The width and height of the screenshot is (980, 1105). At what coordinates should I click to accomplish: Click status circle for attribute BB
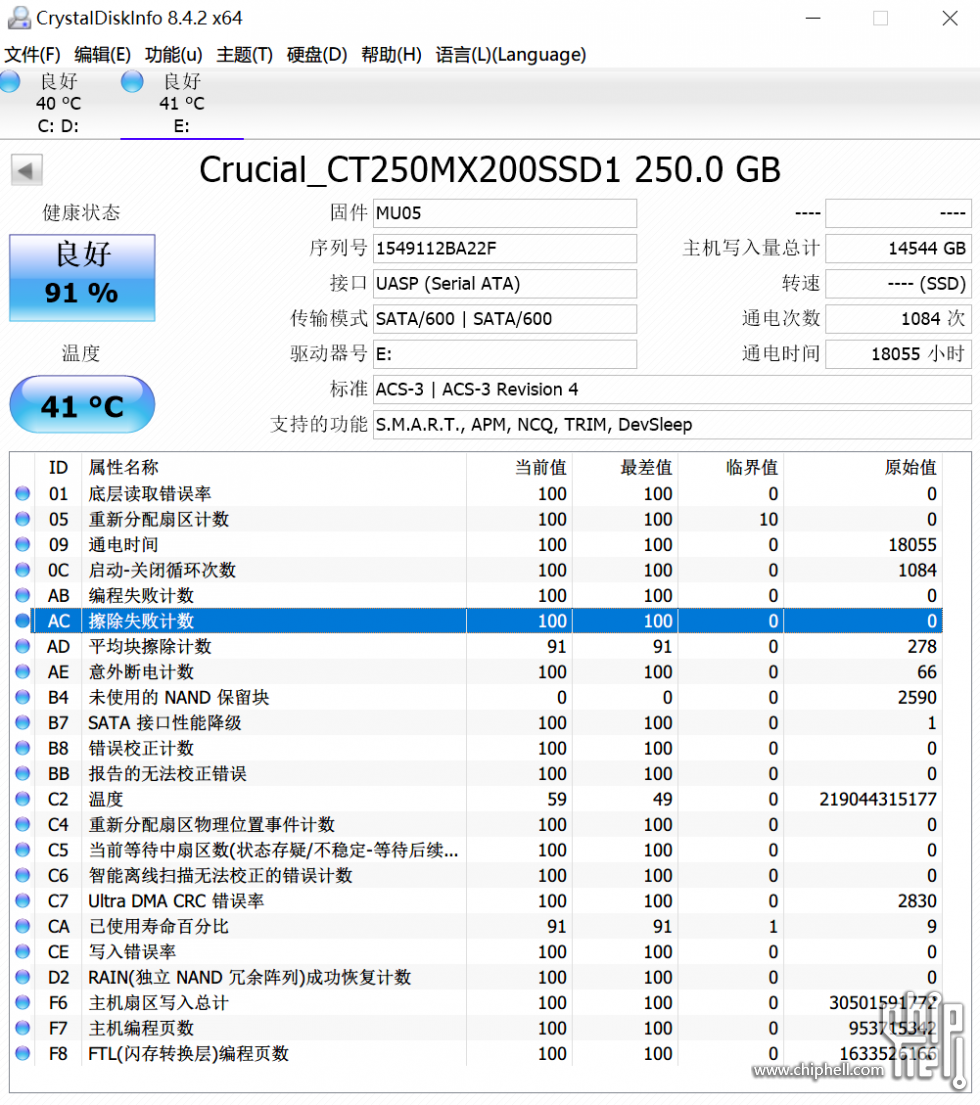[x=23, y=773]
